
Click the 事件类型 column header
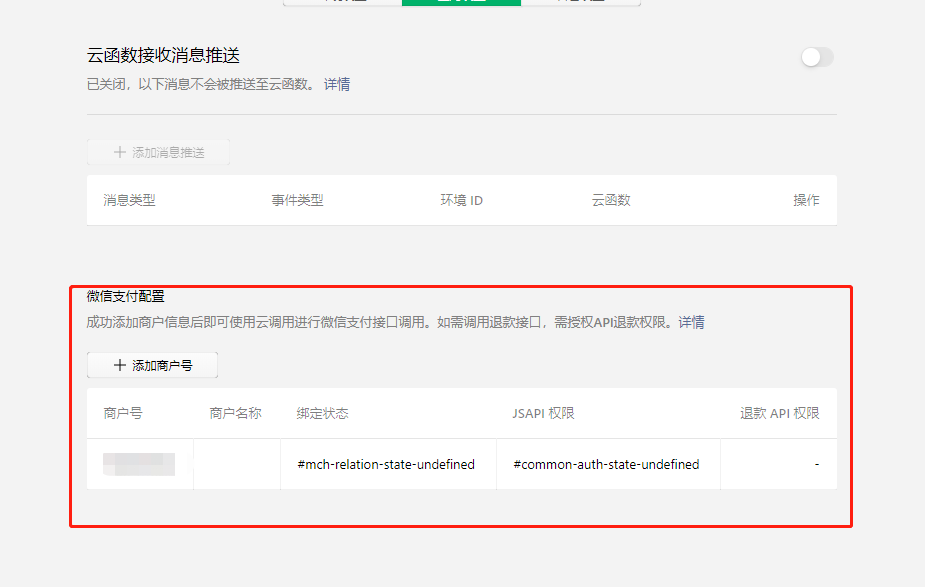pos(297,200)
